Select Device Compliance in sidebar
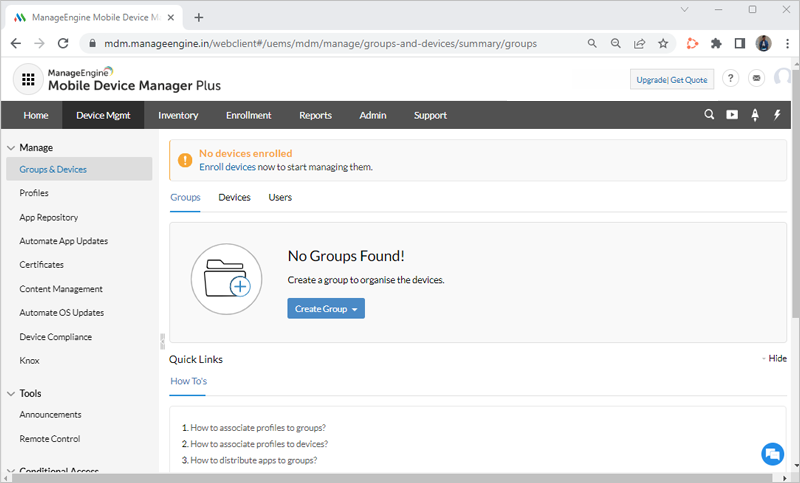The width and height of the screenshot is (800, 483). pyautogui.click(x=55, y=337)
